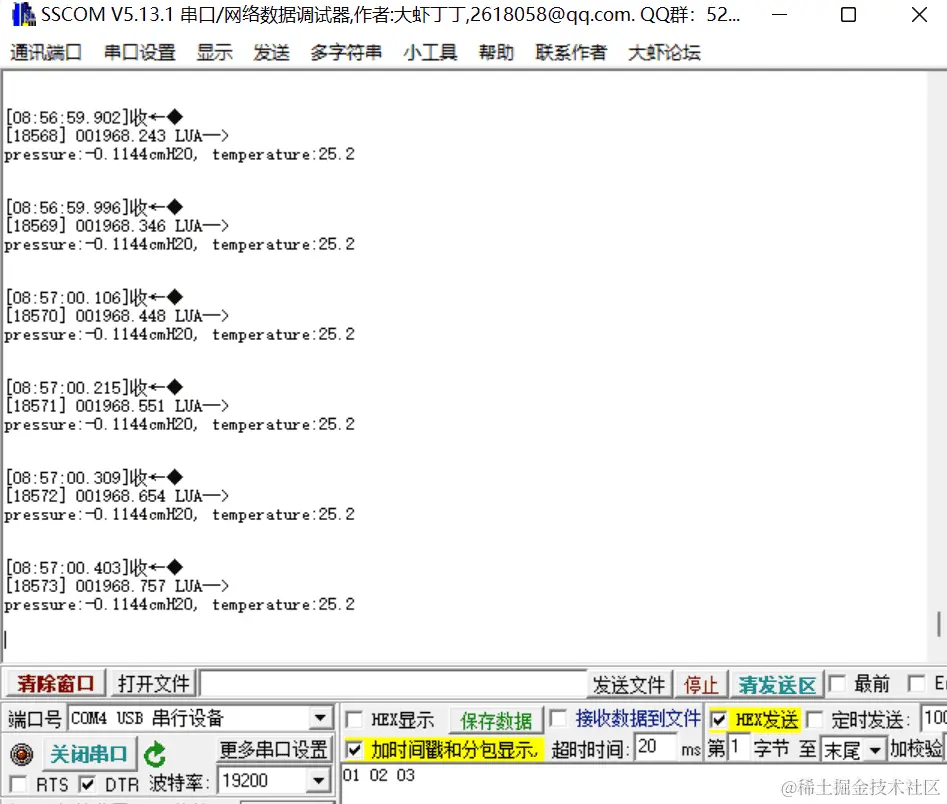Click the 打开文件 button
Viewport: 947px width, 804px height.
(x=153, y=684)
